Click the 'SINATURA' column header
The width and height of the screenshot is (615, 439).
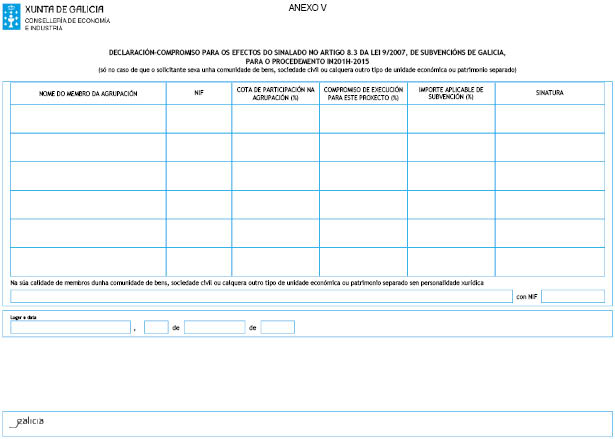click(549, 93)
